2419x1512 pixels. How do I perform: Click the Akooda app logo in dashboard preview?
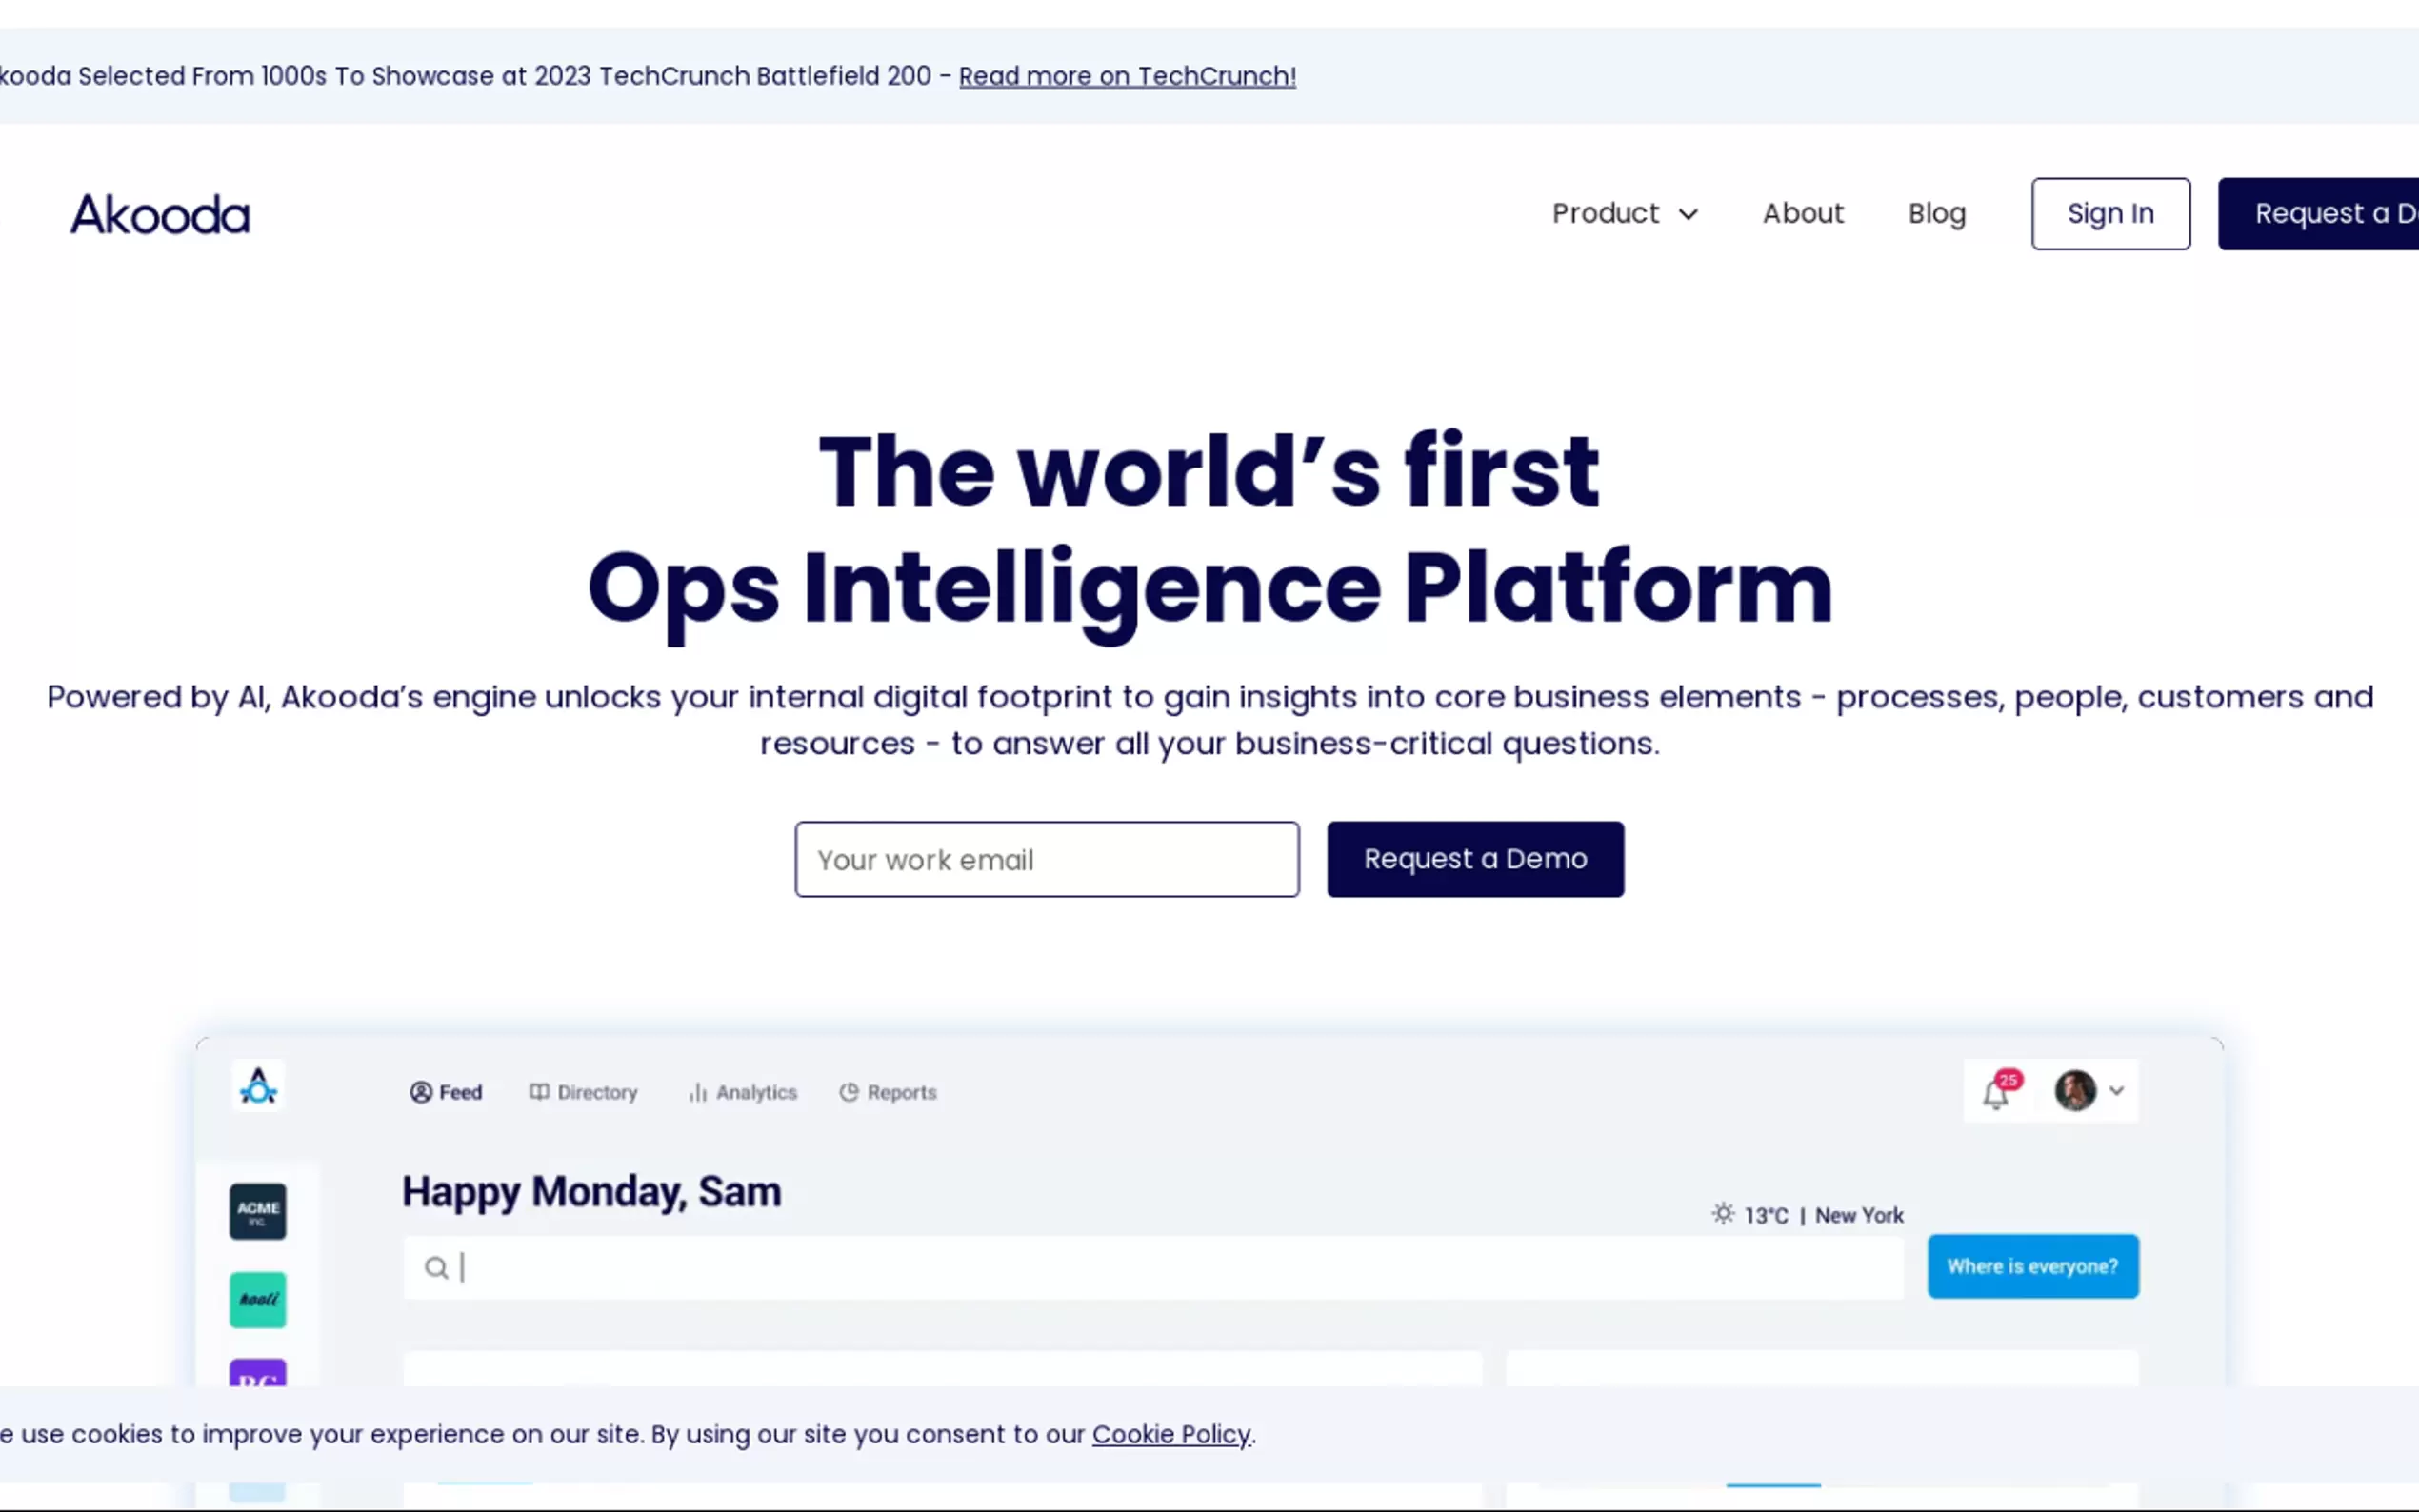(258, 1086)
